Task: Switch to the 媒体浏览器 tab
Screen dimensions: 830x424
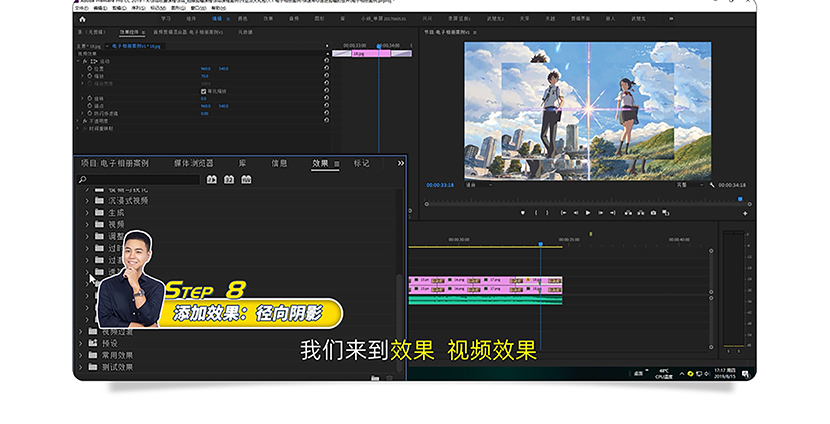Action: coord(193,164)
